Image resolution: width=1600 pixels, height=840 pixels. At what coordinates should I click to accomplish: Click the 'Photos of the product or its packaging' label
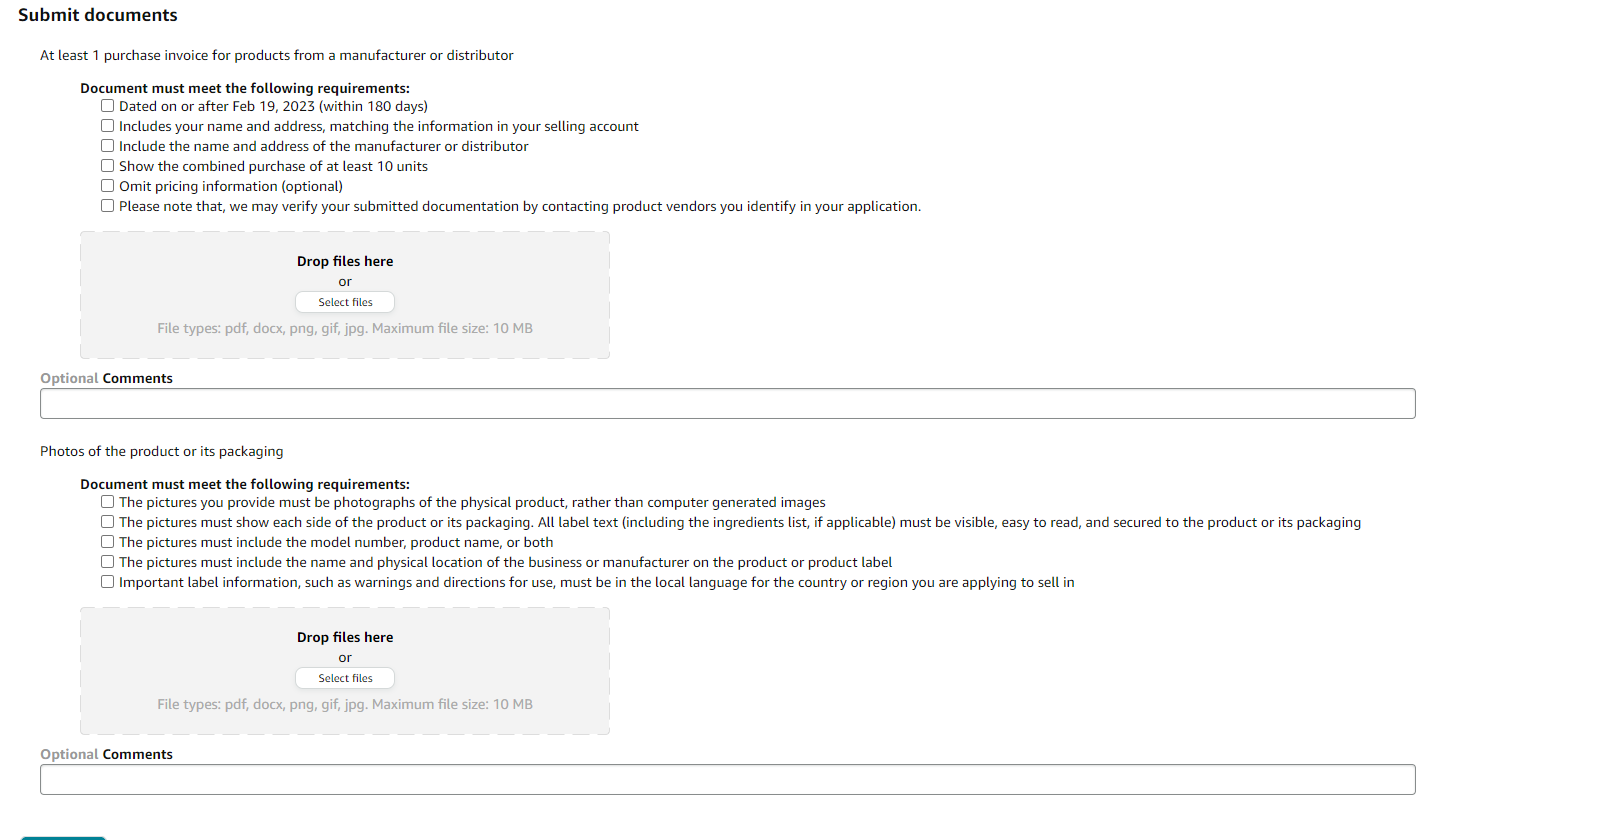coord(162,451)
